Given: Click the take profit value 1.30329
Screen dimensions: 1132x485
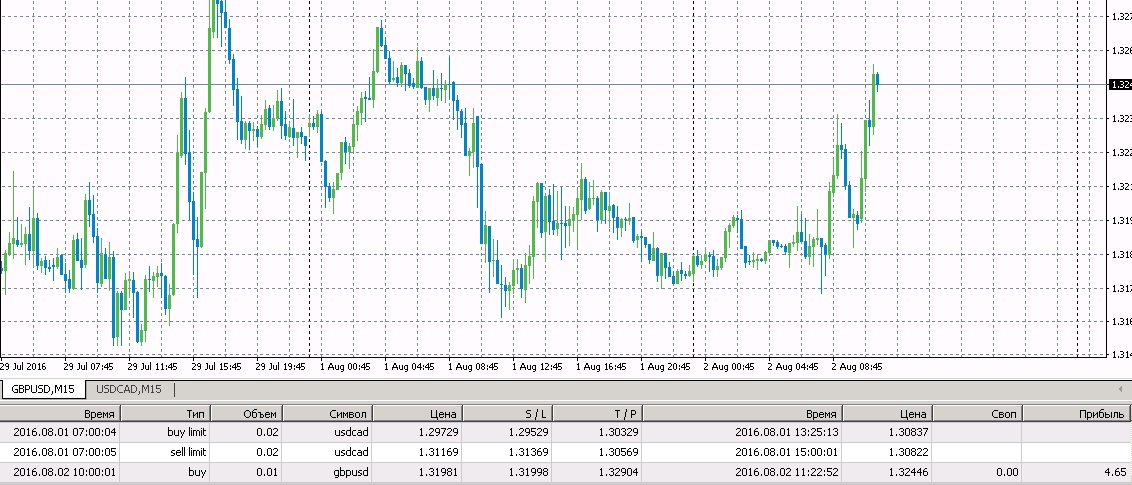Looking at the screenshot, I should pos(618,432).
